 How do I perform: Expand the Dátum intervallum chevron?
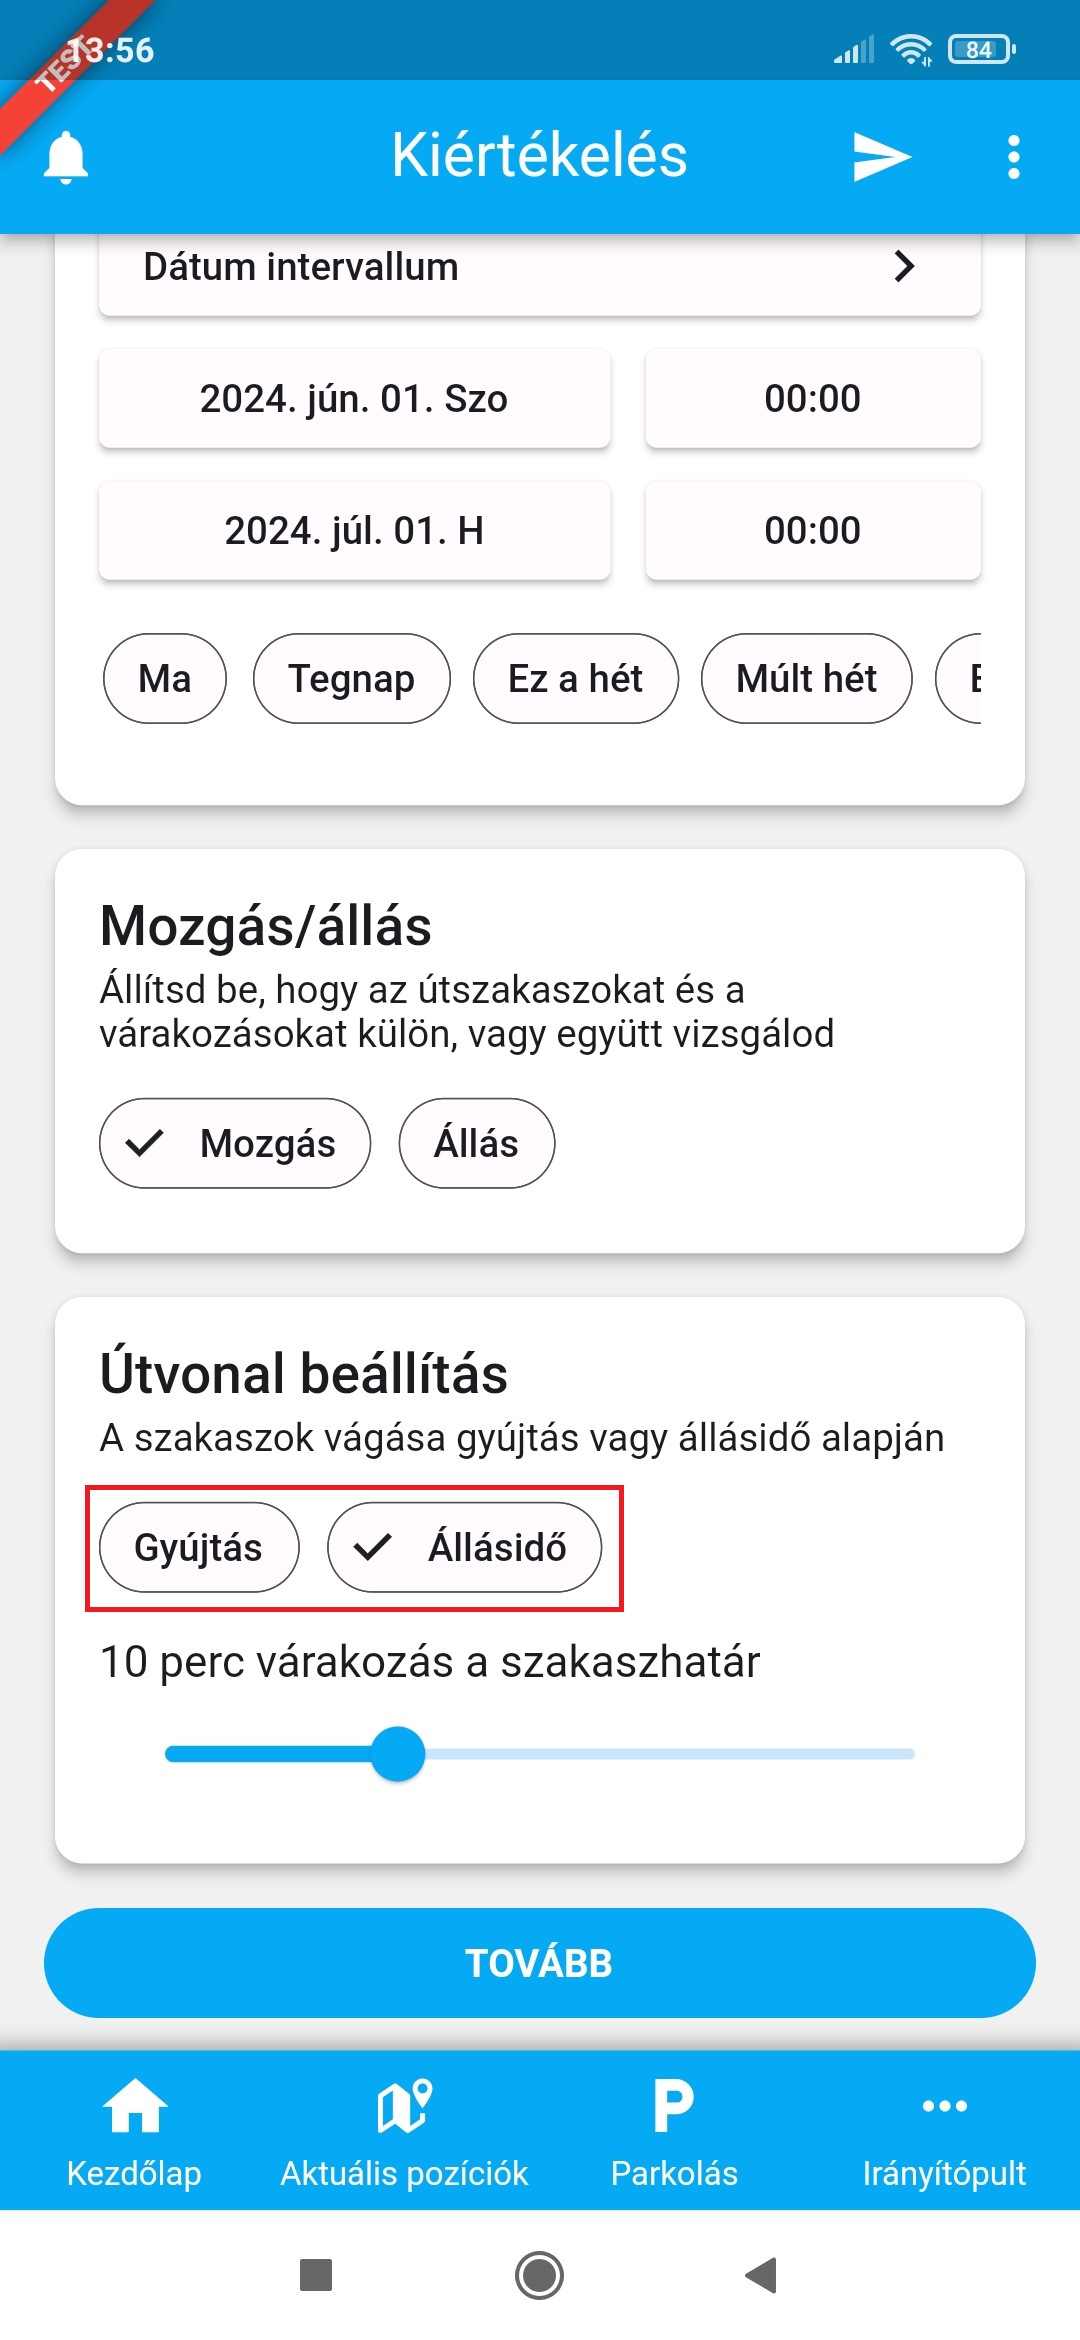pos(904,266)
